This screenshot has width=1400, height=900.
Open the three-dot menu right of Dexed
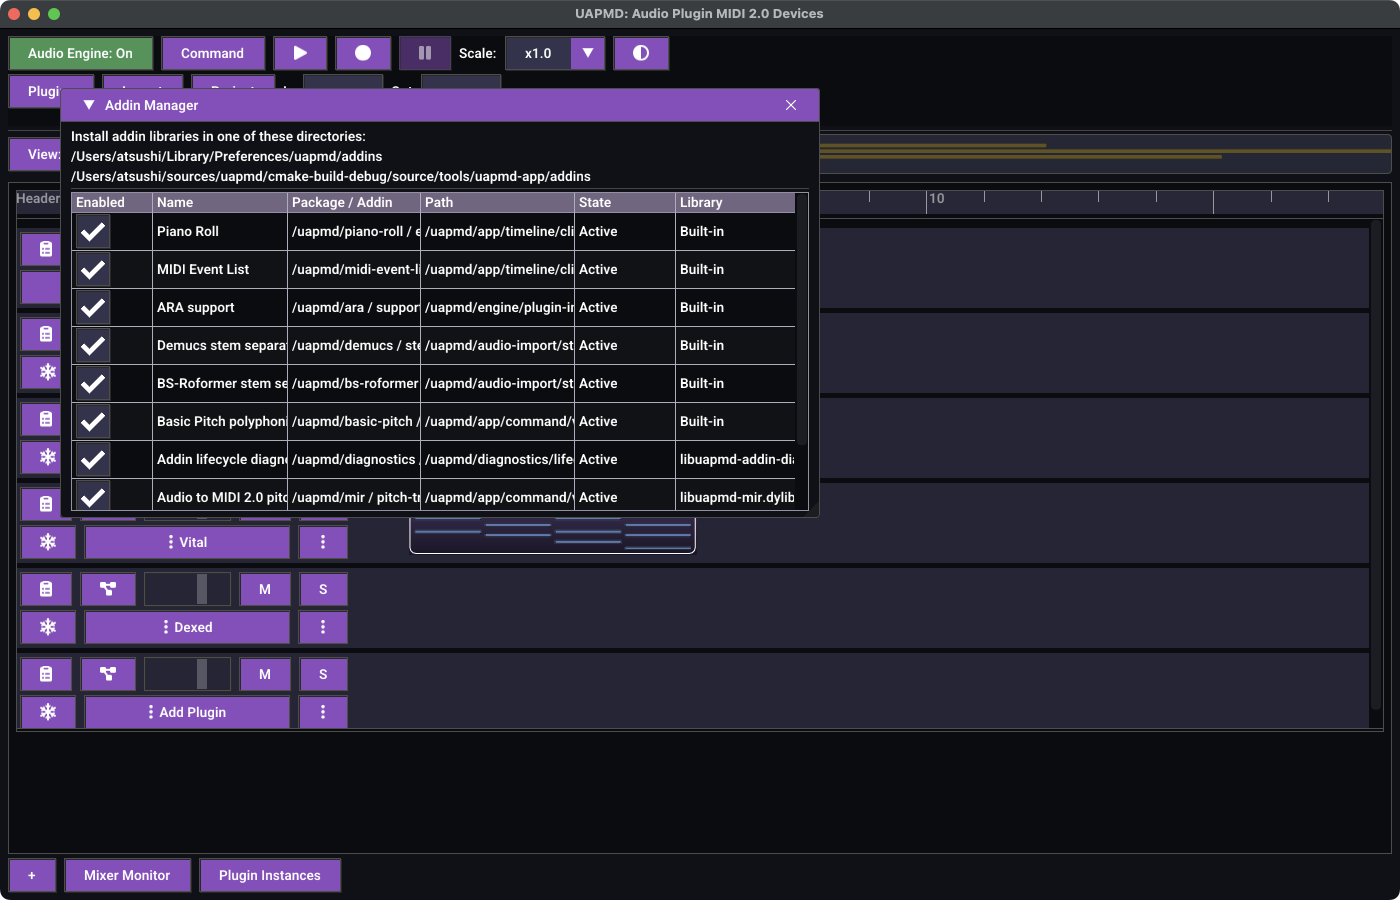click(x=323, y=627)
